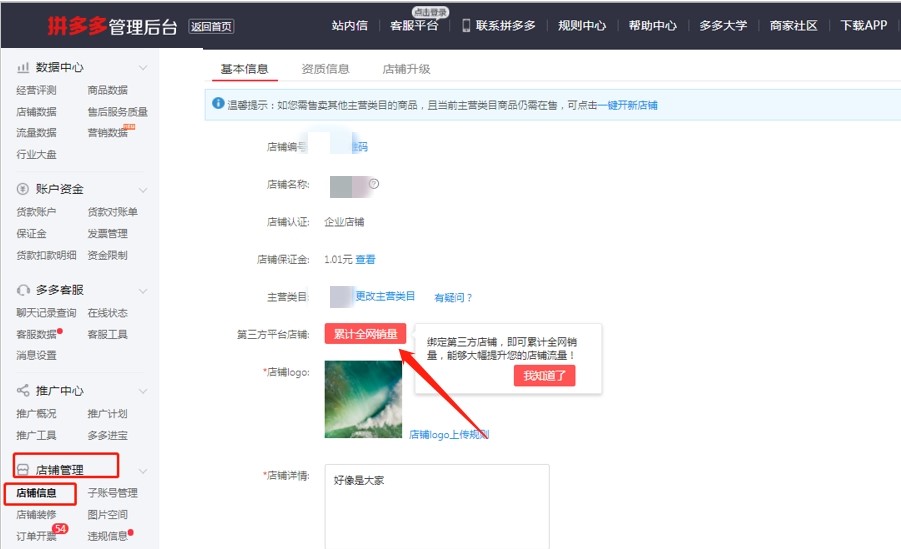Open 售后服务质量 in the sidebar
The image size is (901, 549).
117,112
